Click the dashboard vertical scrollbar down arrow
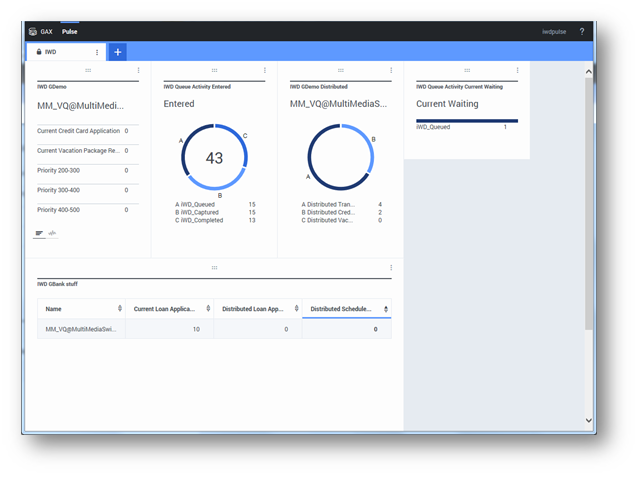This screenshot has width=639, height=477. click(x=588, y=420)
